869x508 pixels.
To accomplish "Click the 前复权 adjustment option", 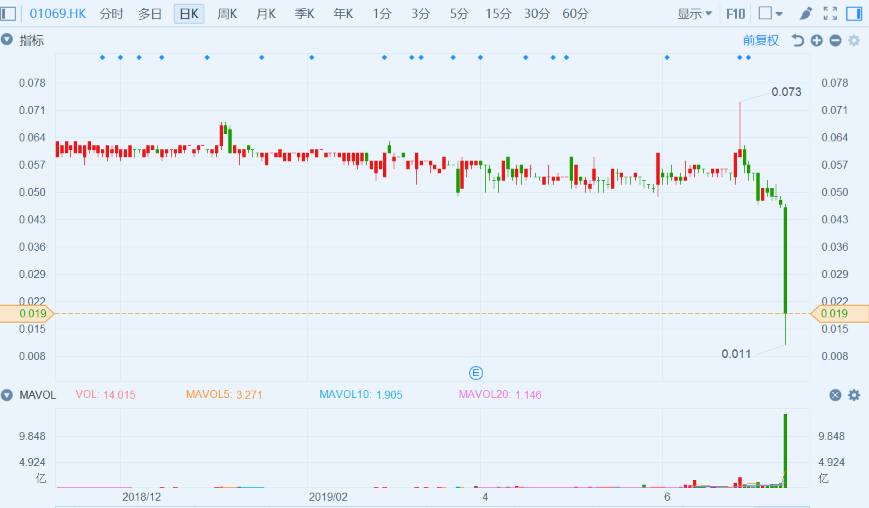I will coord(760,40).
